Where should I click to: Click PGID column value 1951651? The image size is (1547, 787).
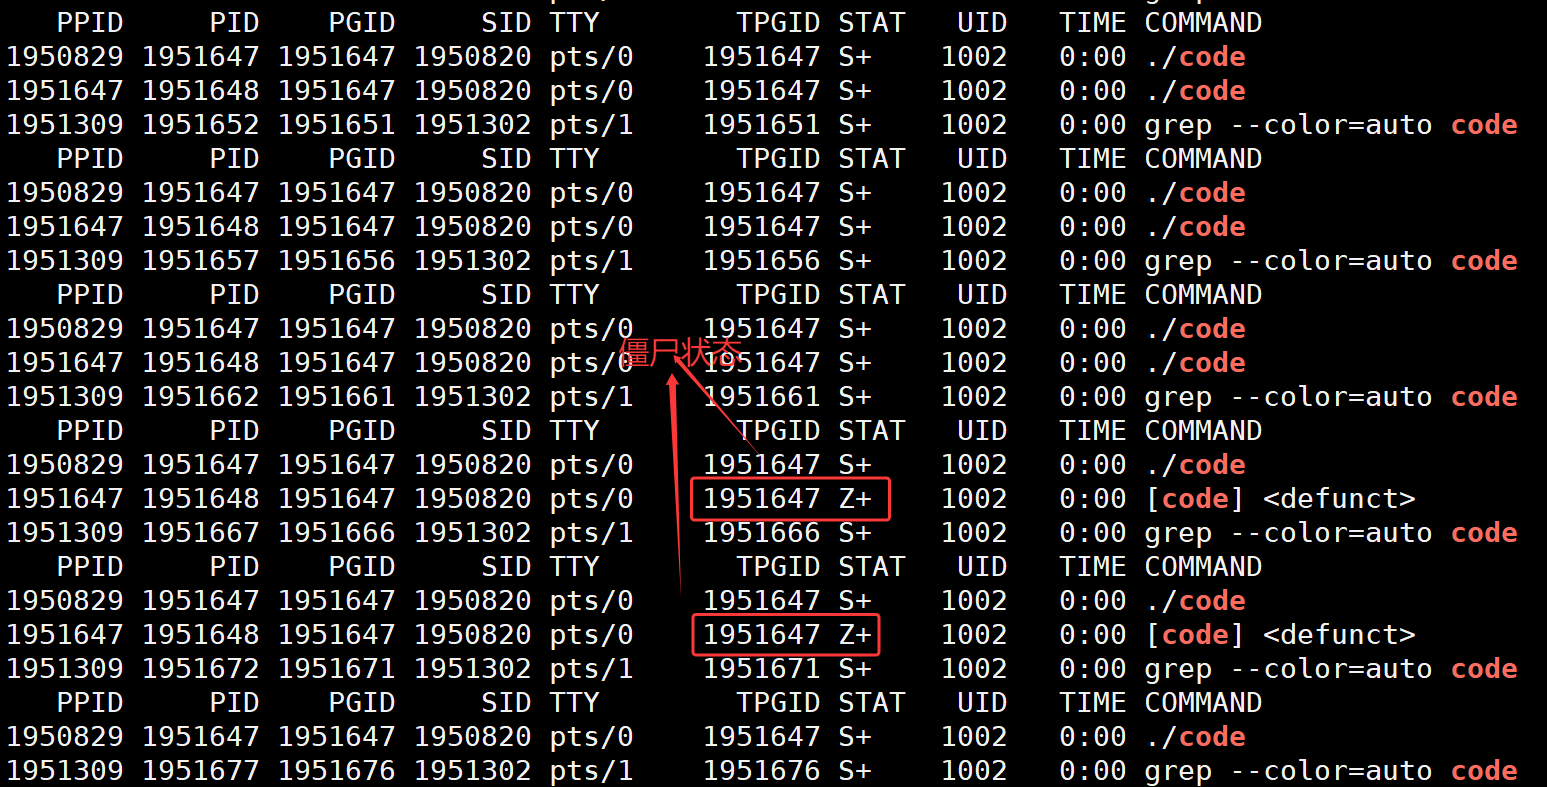coord(336,125)
